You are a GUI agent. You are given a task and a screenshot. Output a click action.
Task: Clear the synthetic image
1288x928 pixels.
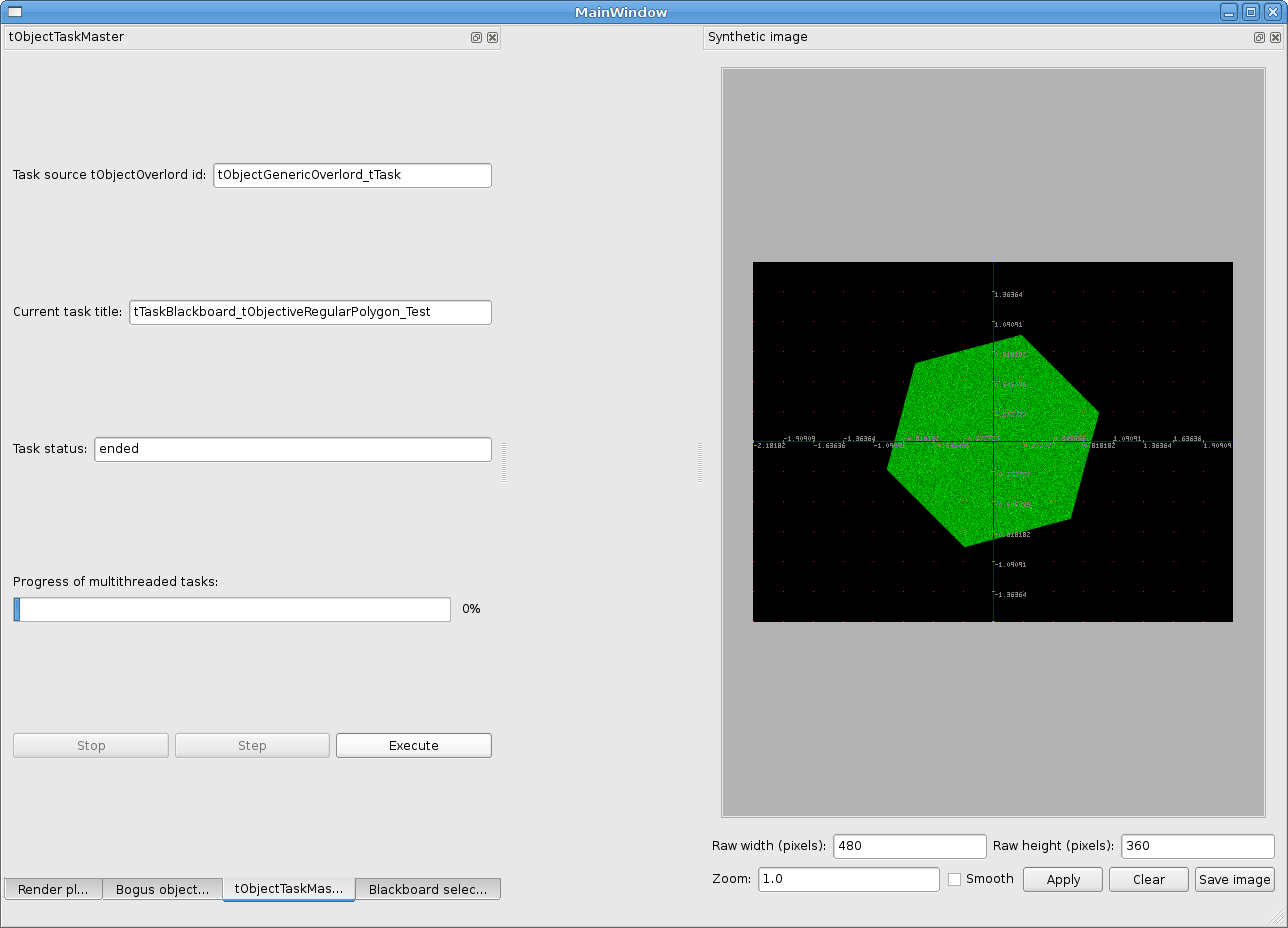click(1148, 880)
